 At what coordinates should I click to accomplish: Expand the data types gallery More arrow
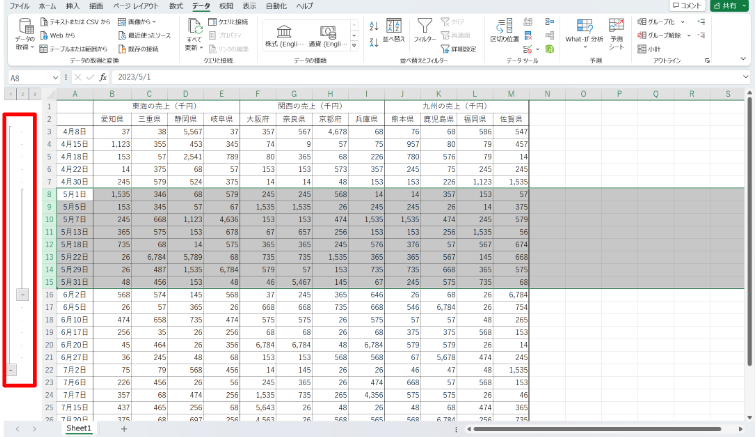tap(354, 46)
